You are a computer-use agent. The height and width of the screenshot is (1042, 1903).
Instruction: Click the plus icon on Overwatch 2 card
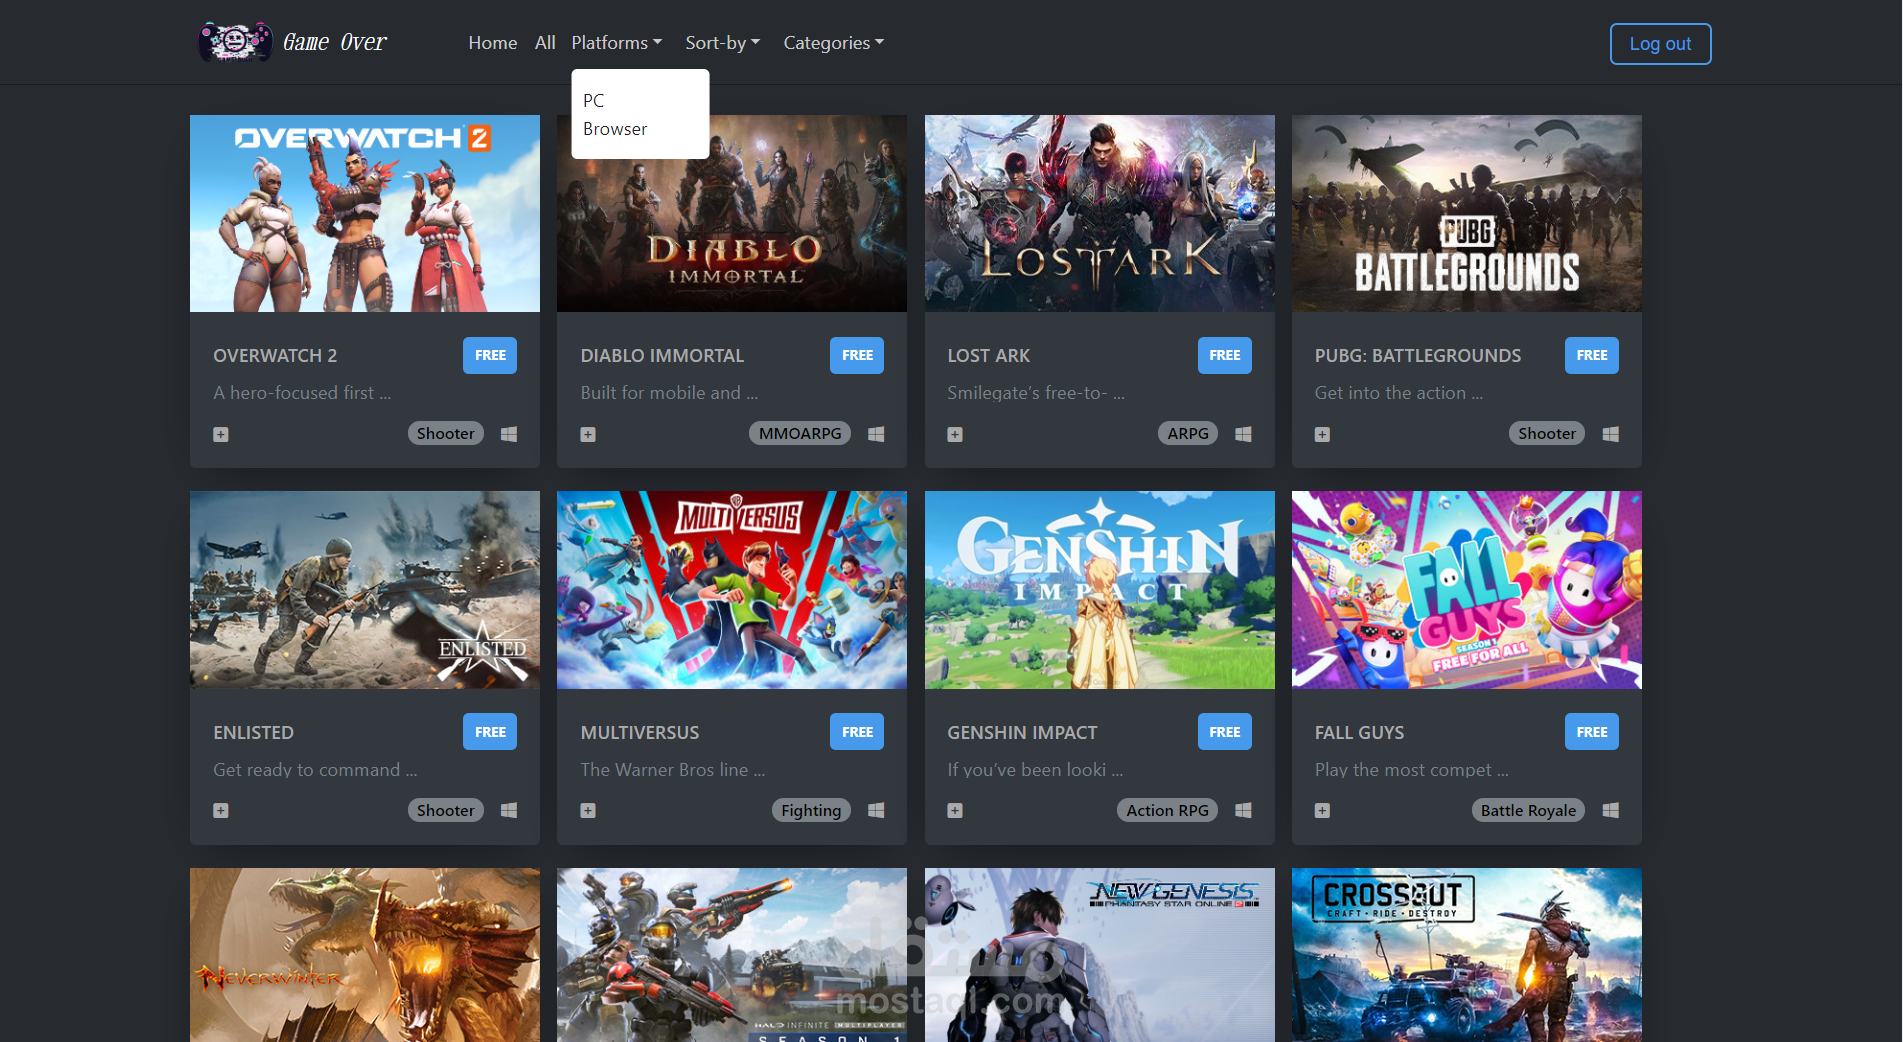coord(221,434)
